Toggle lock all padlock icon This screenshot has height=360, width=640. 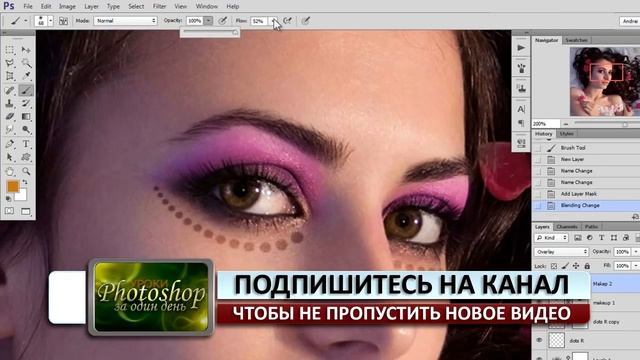pyautogui.click(x=587, y=266)
